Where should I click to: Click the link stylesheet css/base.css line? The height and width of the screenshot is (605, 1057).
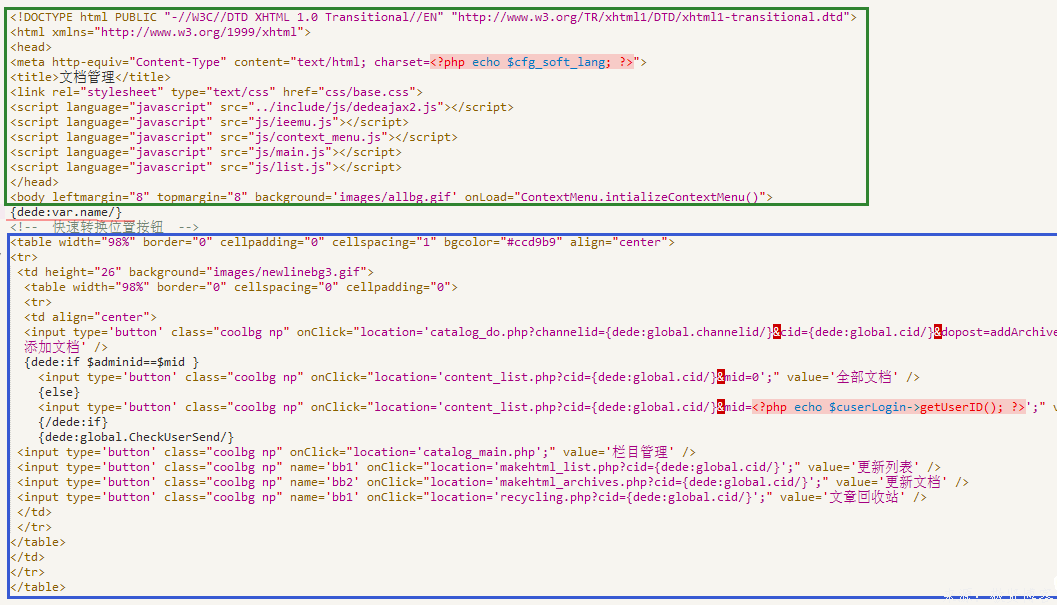[x=216, y=92]
